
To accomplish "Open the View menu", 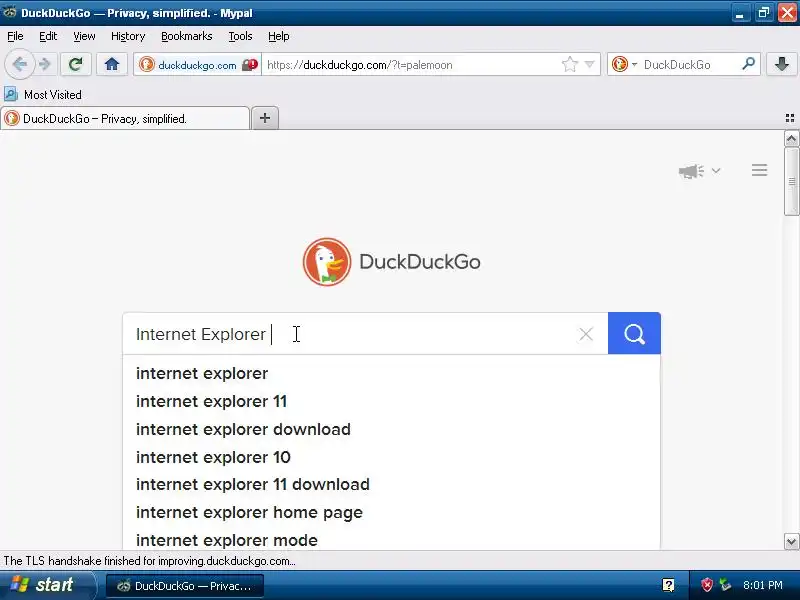I will pyautogui.click(x=84, y=36).
